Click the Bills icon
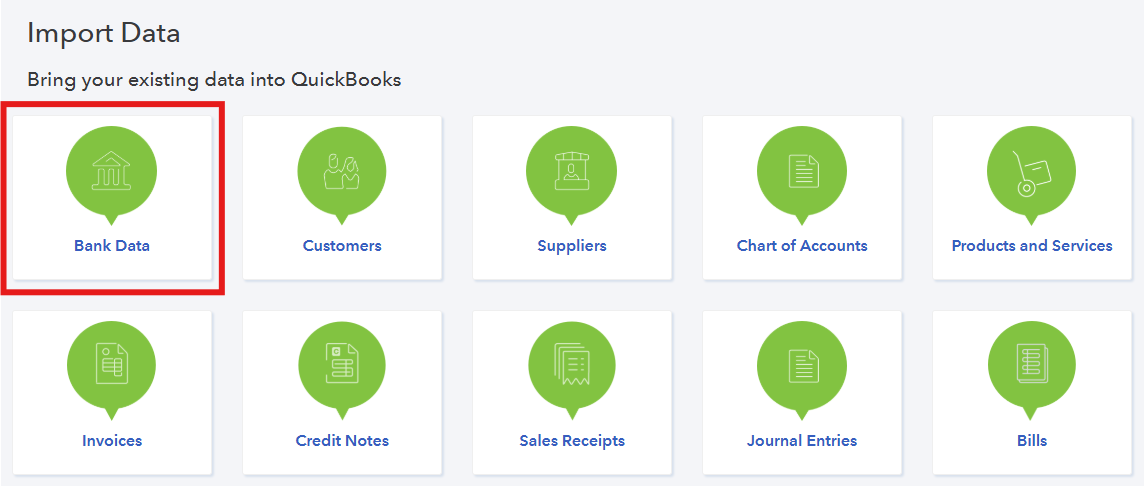Viewport: 1144px width, 486px height. click(x=1031, y=366)
